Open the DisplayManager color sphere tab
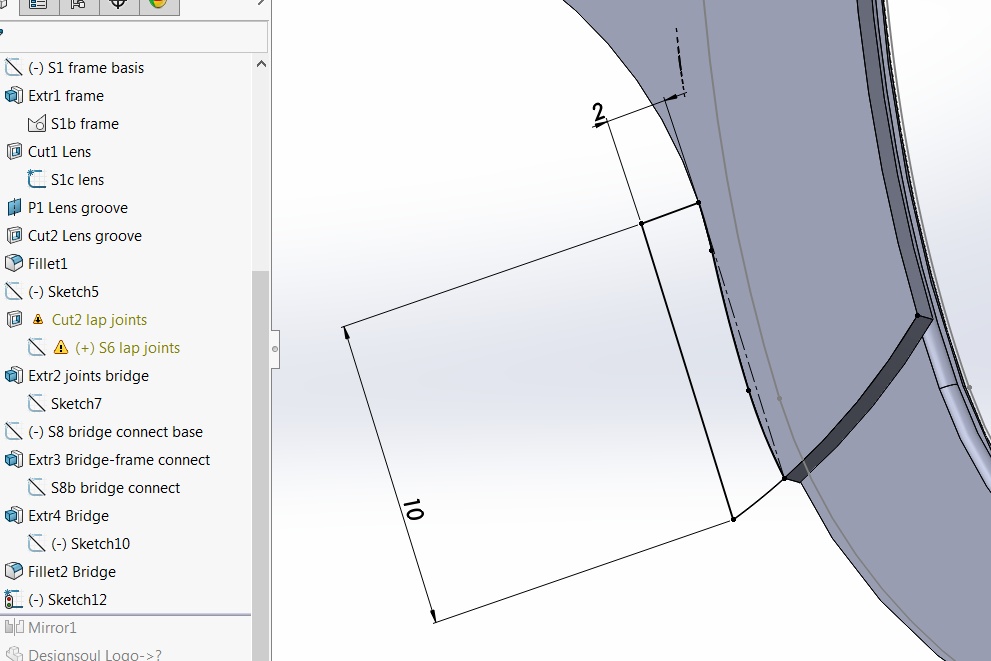The height and width of the screenshot is (661, 991). coord(158,5)
